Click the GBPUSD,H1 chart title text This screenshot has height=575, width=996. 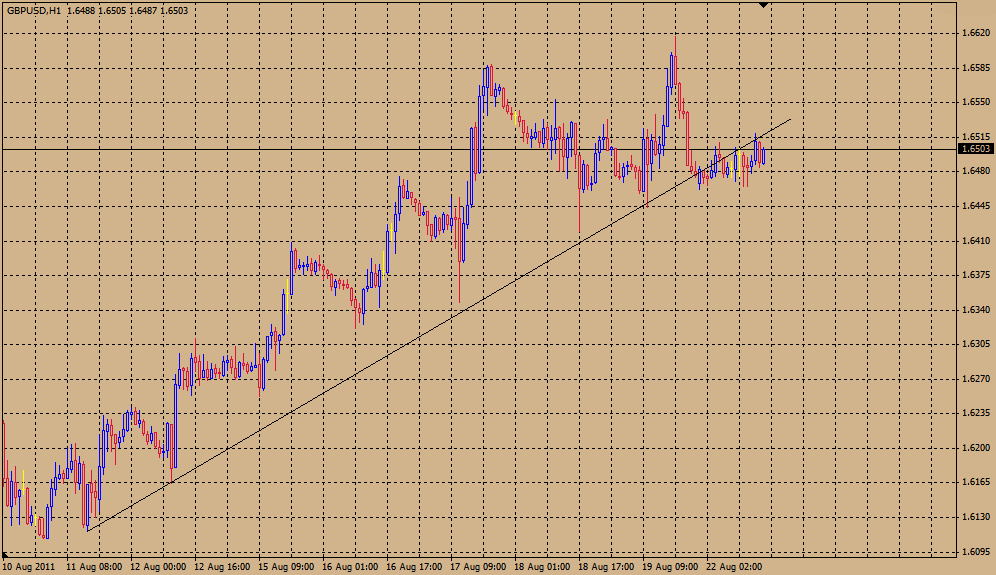34,10
